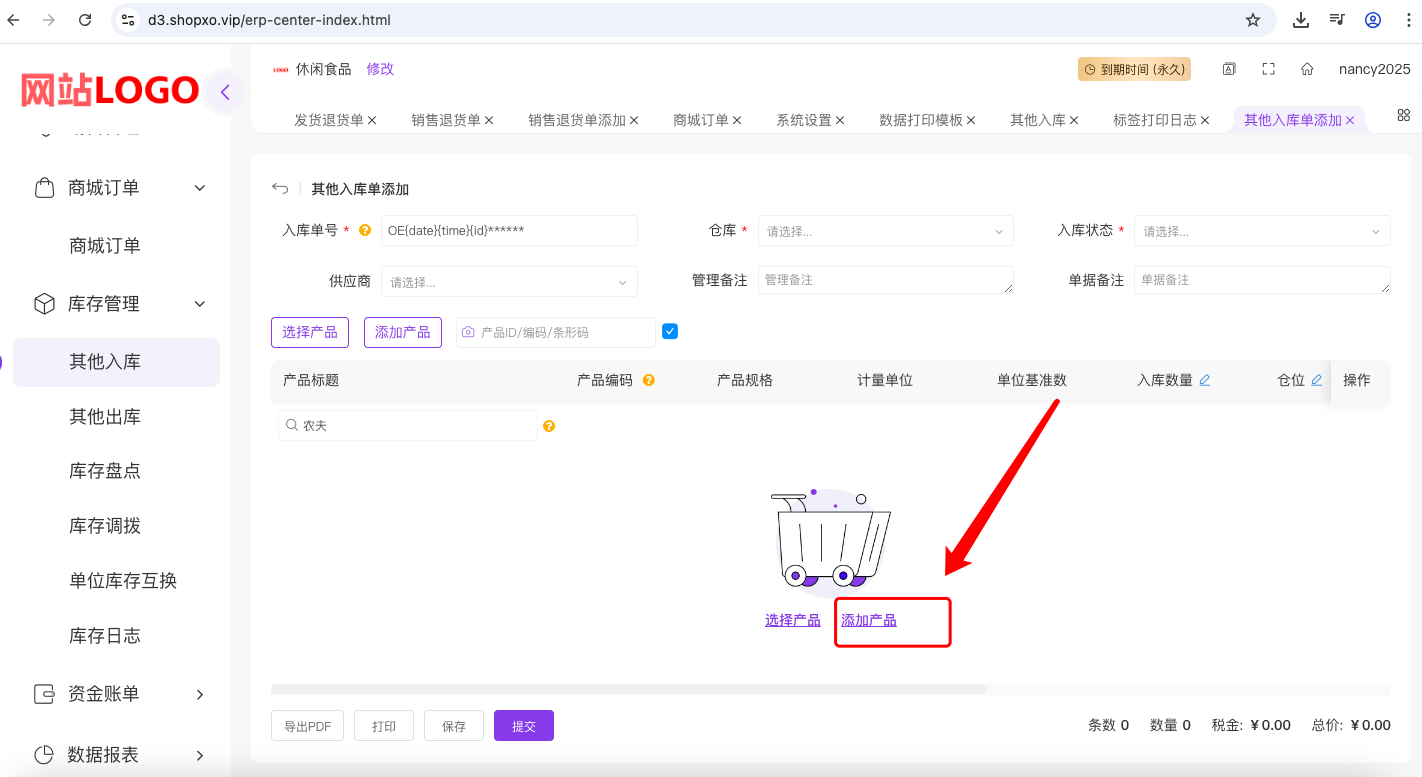Click the help icon beside 产品编码
The width and height of the screenshot is (1422, 777).
click(x=649, y=380)
